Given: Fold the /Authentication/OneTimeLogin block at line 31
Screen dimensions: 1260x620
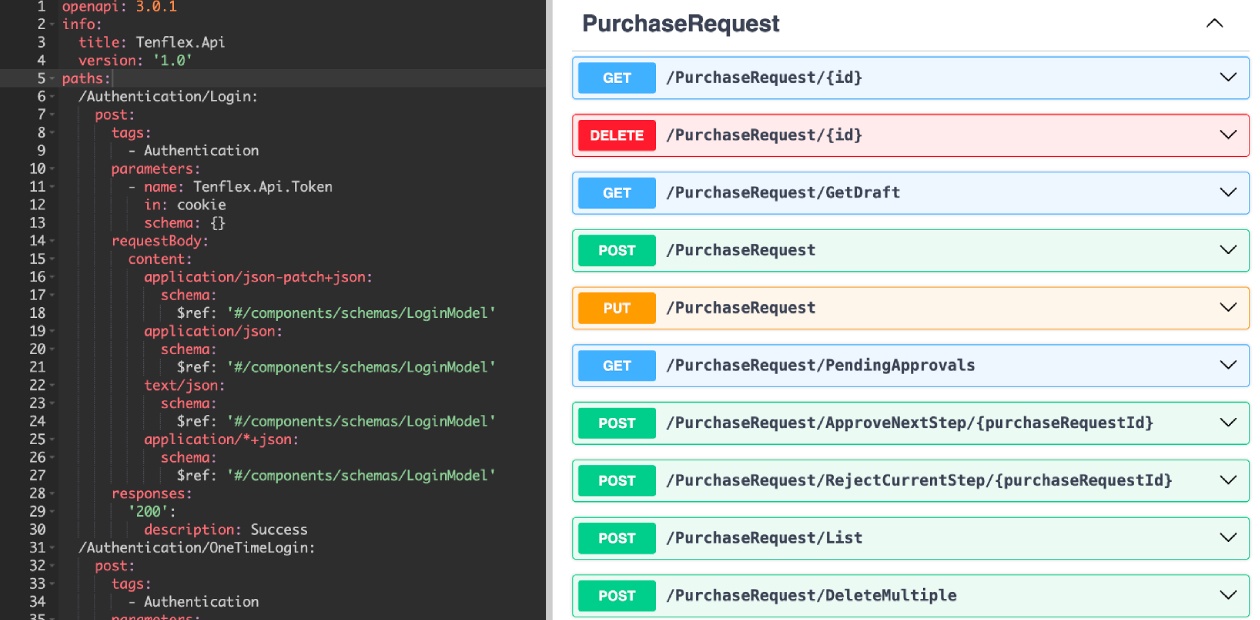Looking at the screenshot, I should 53,548.
